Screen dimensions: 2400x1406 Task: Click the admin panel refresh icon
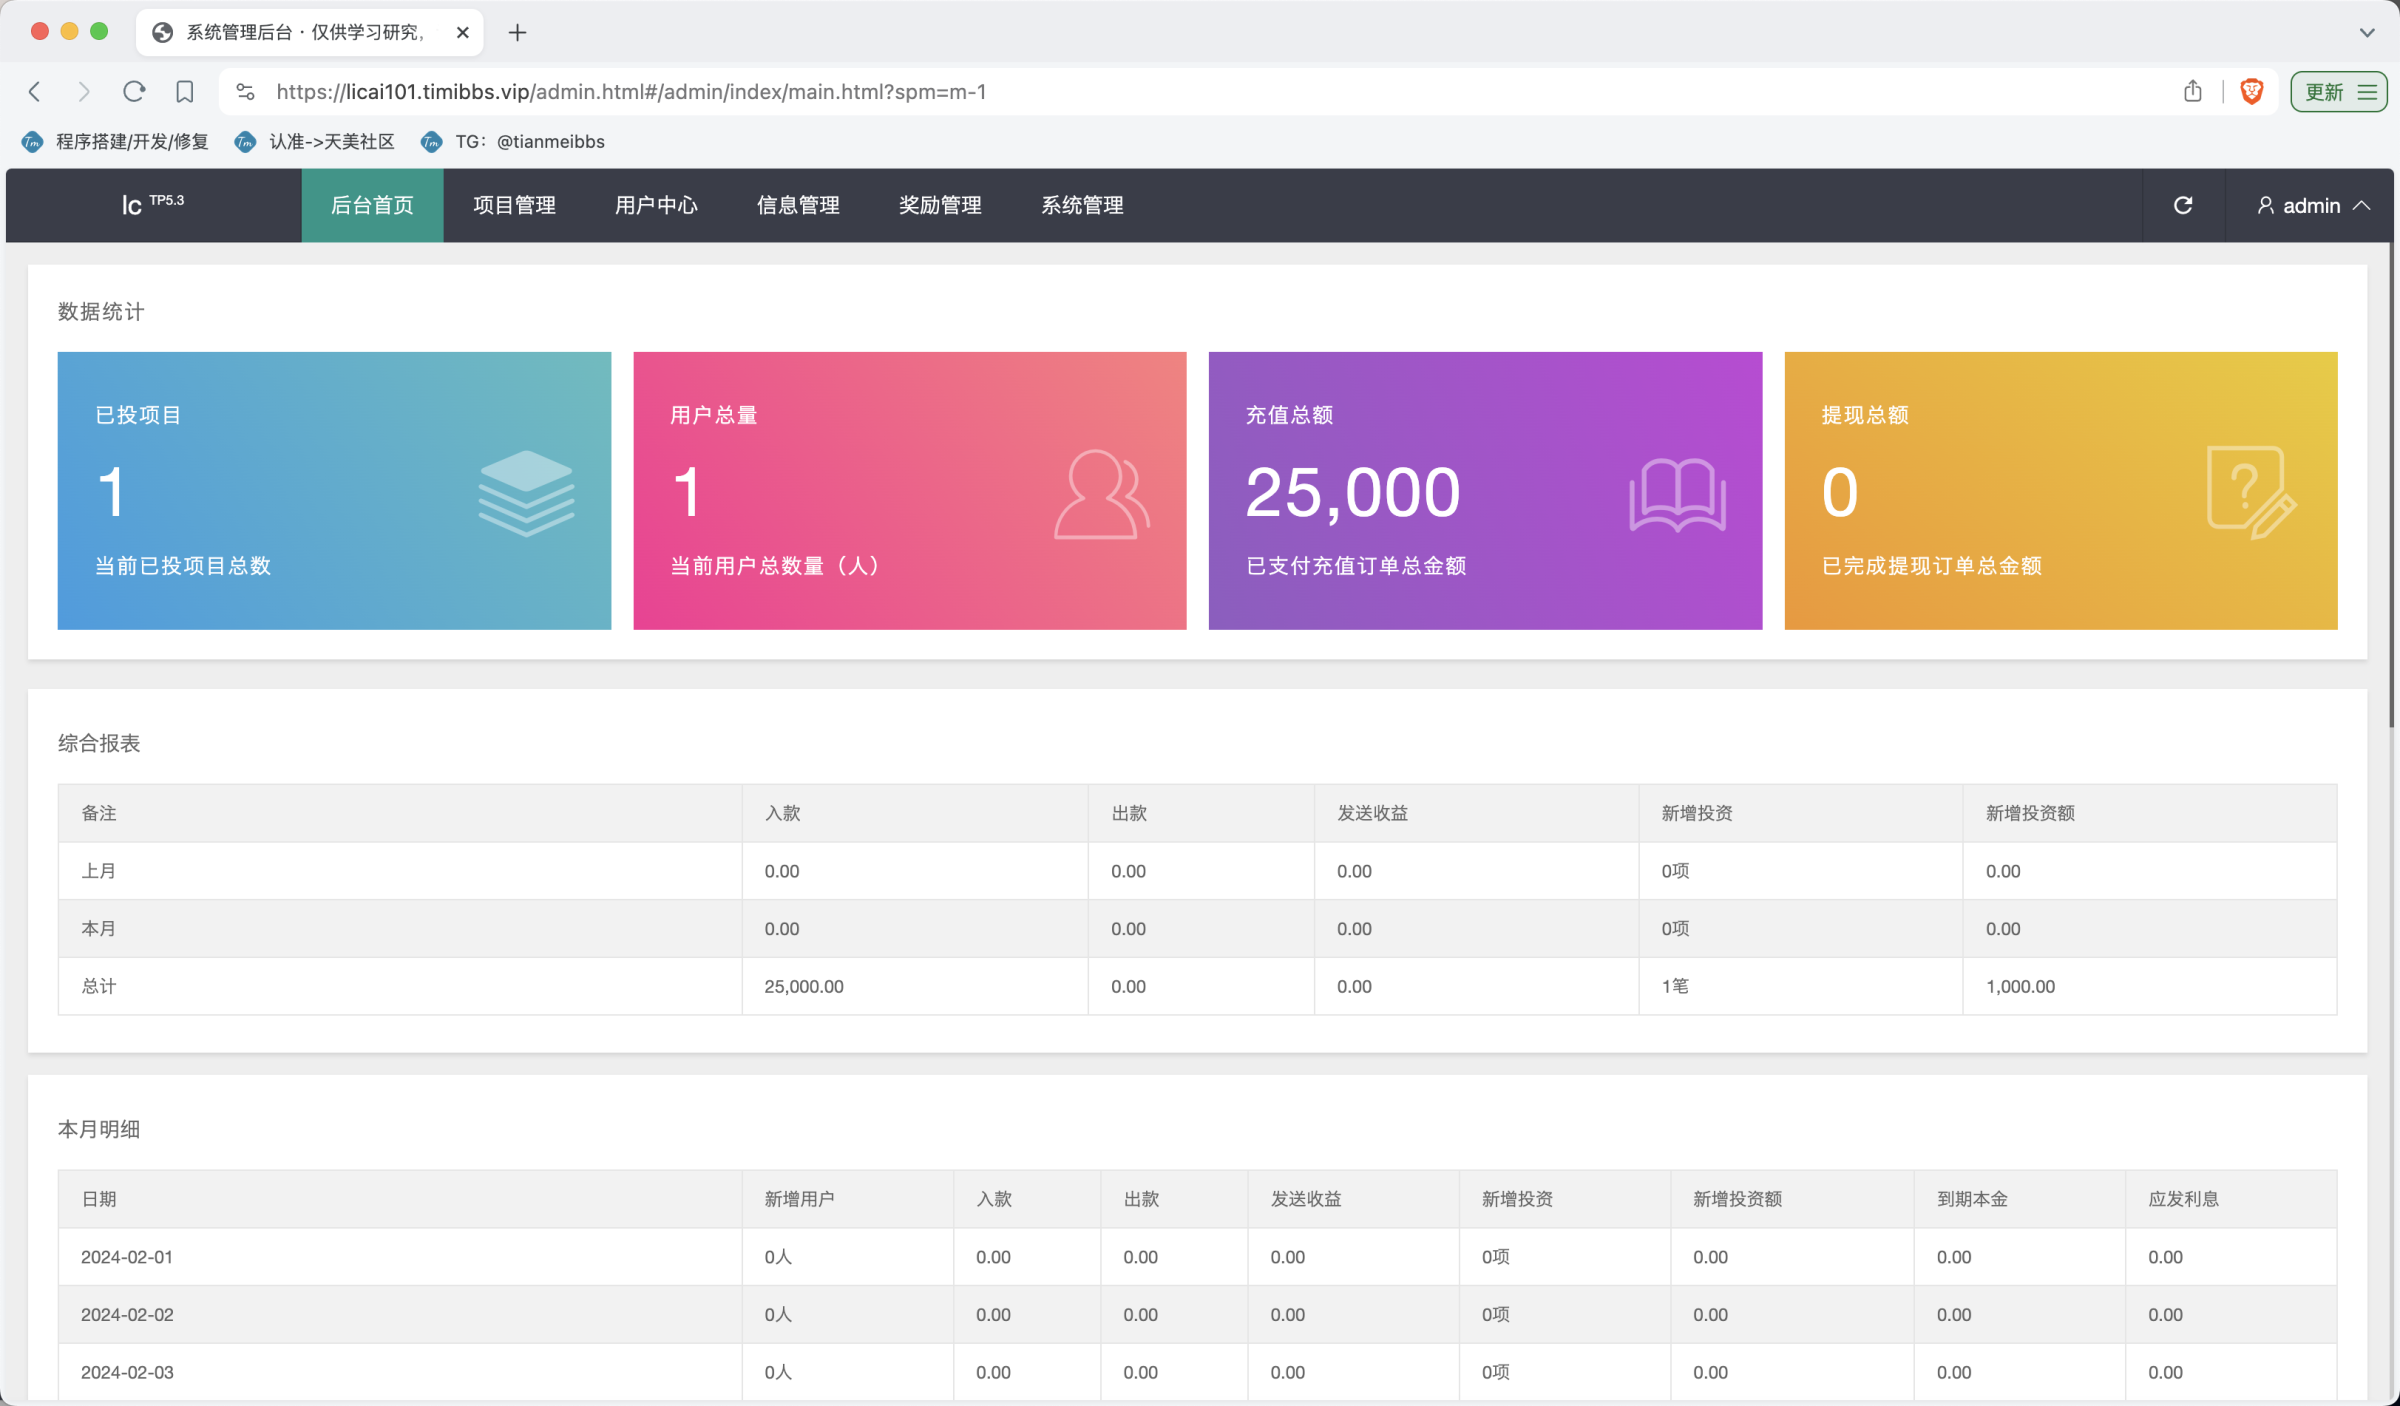[2183, 205]
